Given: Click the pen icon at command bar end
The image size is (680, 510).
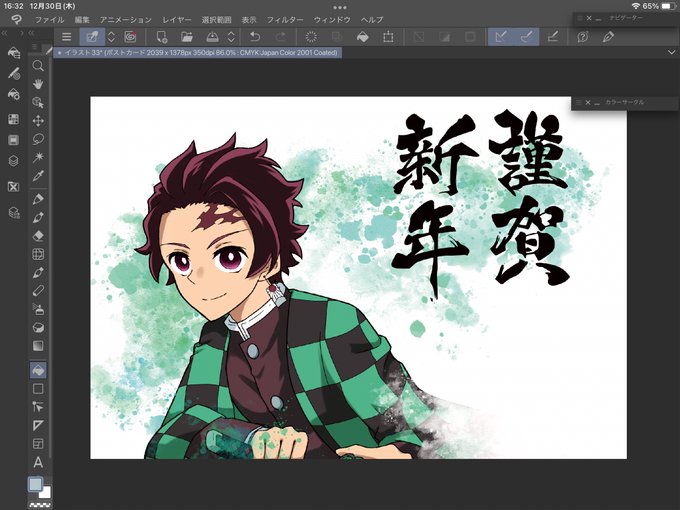Looking at the screenshot, I should (608, 37).
